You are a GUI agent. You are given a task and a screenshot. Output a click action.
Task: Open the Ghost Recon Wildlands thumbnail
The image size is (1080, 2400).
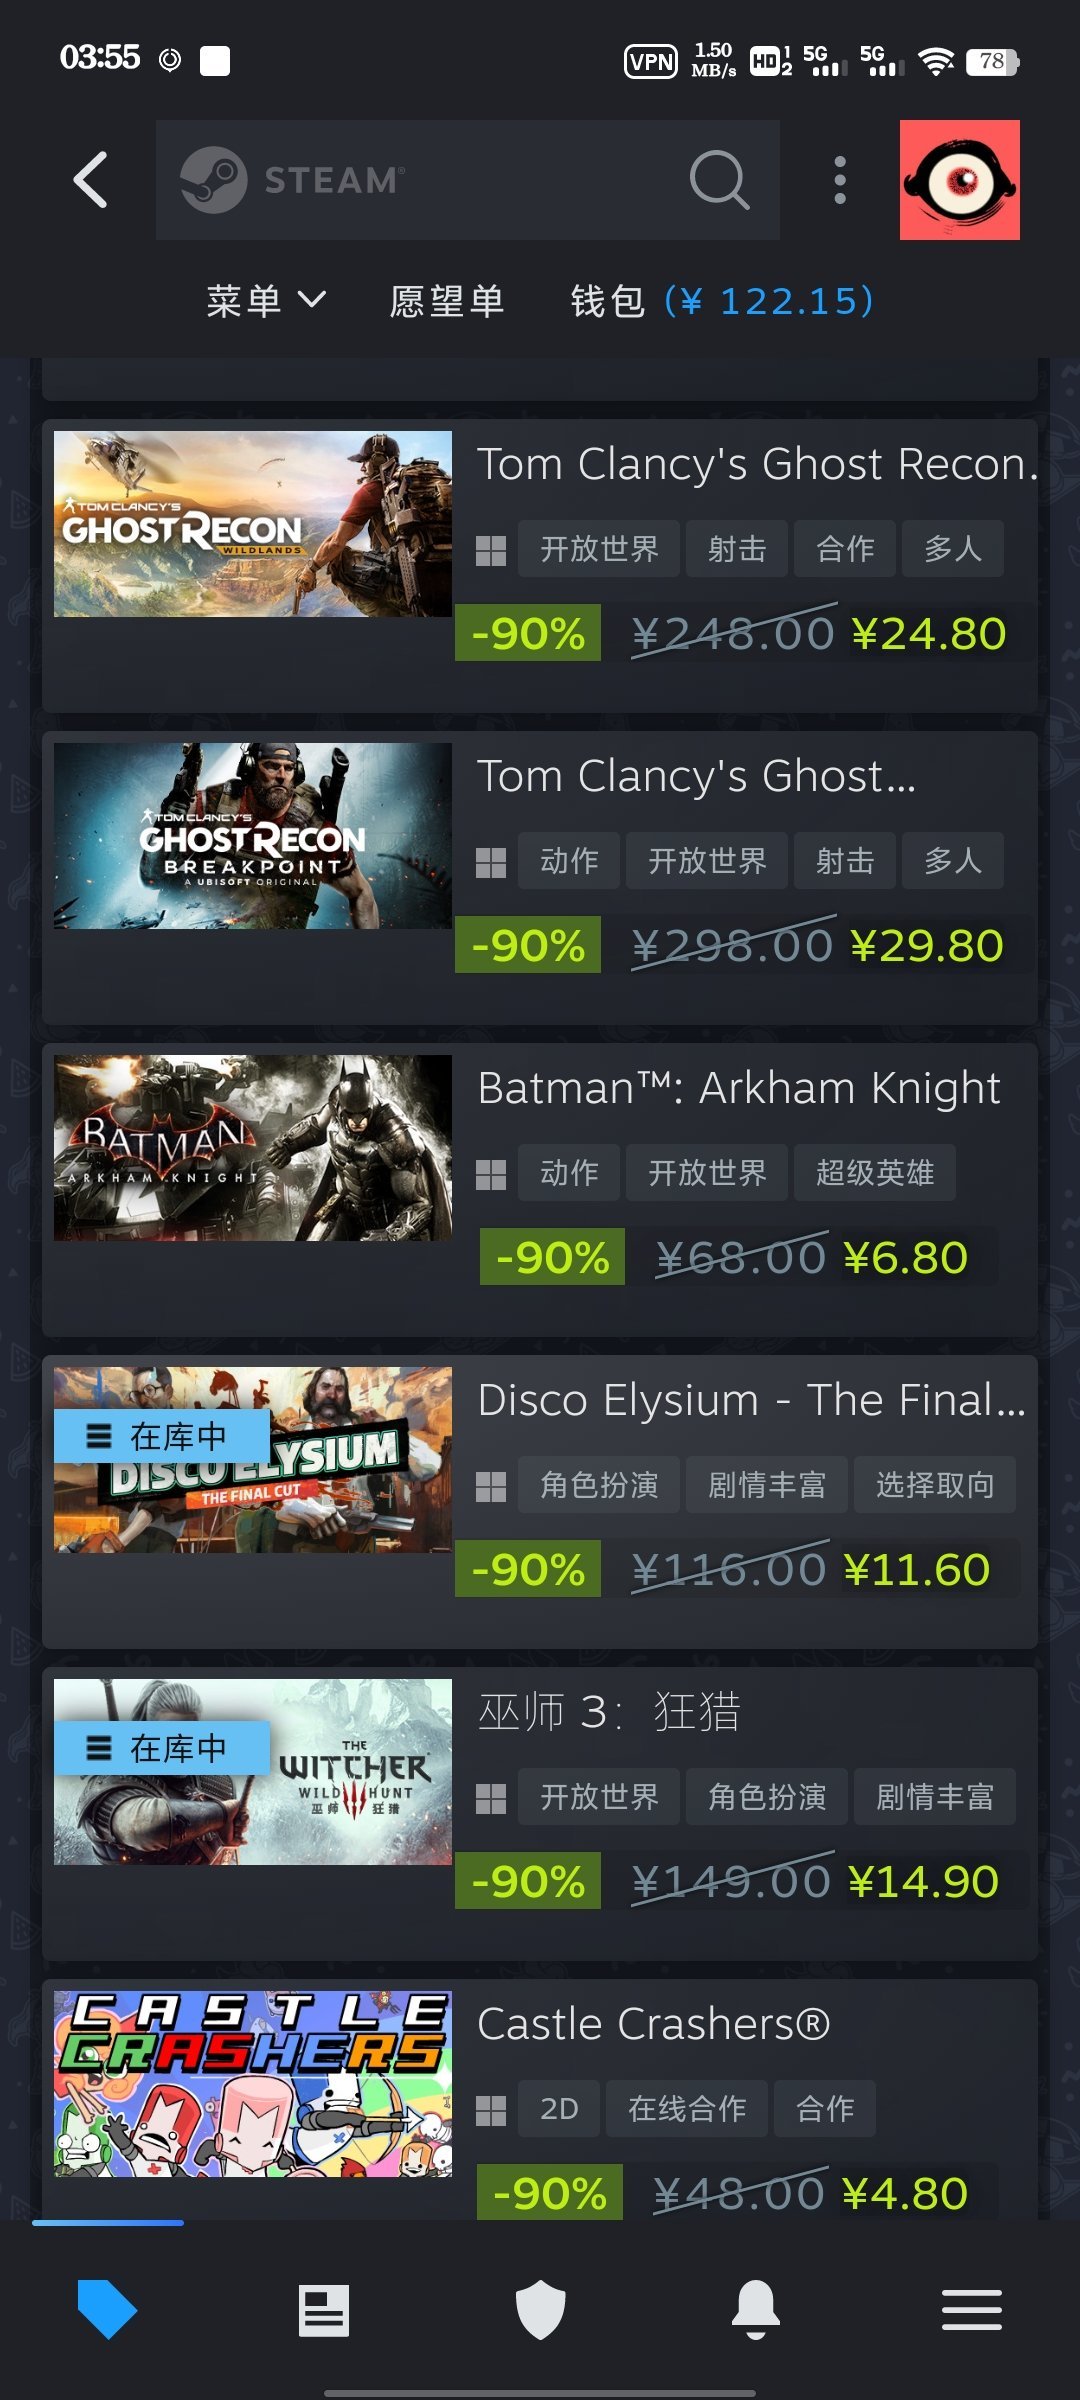[253, 524]
